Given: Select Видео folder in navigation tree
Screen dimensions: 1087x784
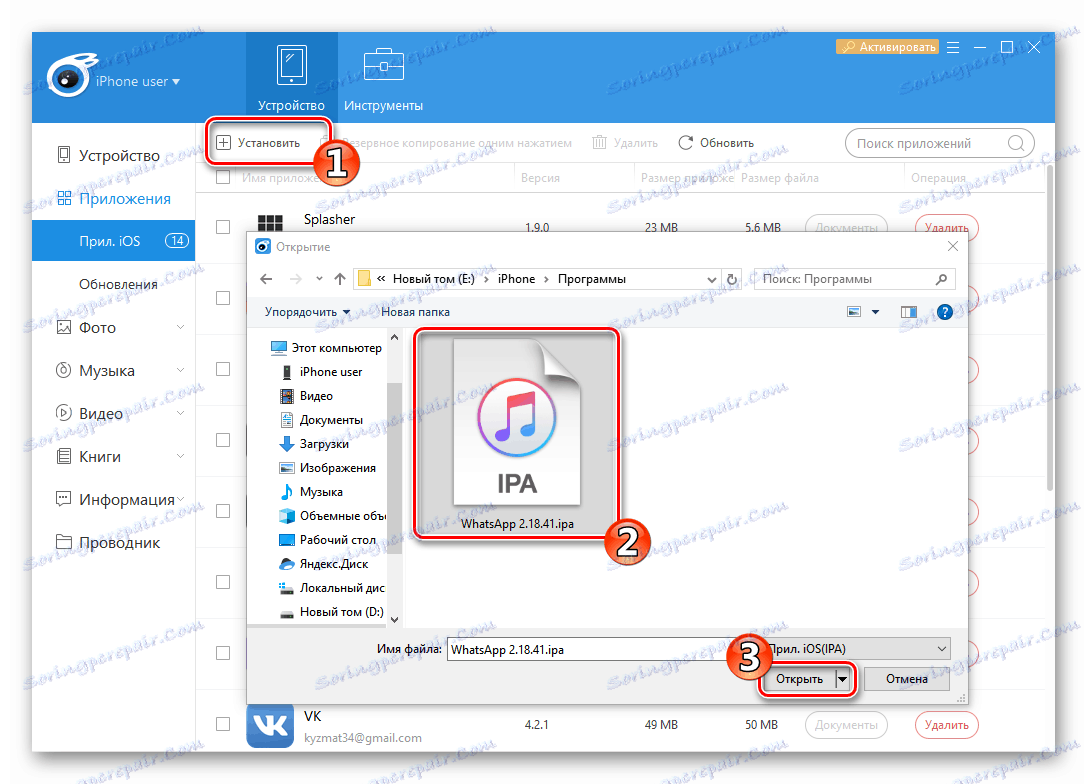Looking at the screenshot, I should (307, 396).
